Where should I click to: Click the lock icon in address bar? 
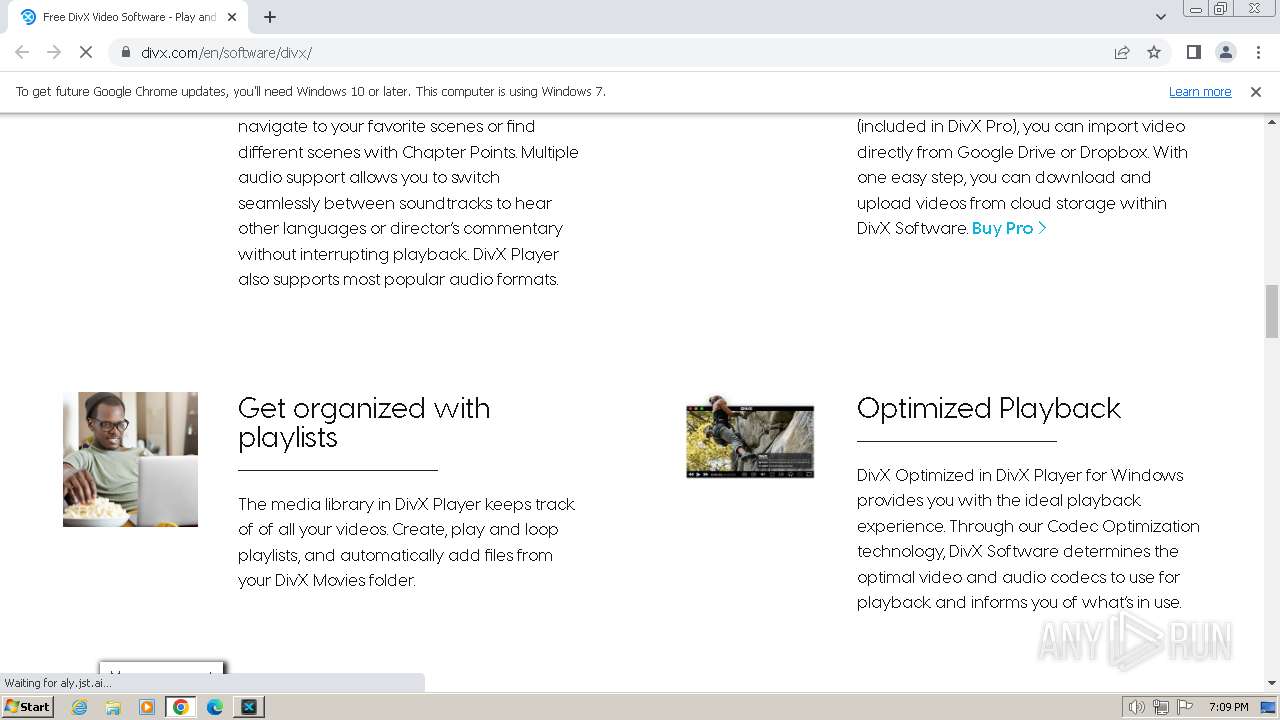[x=126, y=52]
